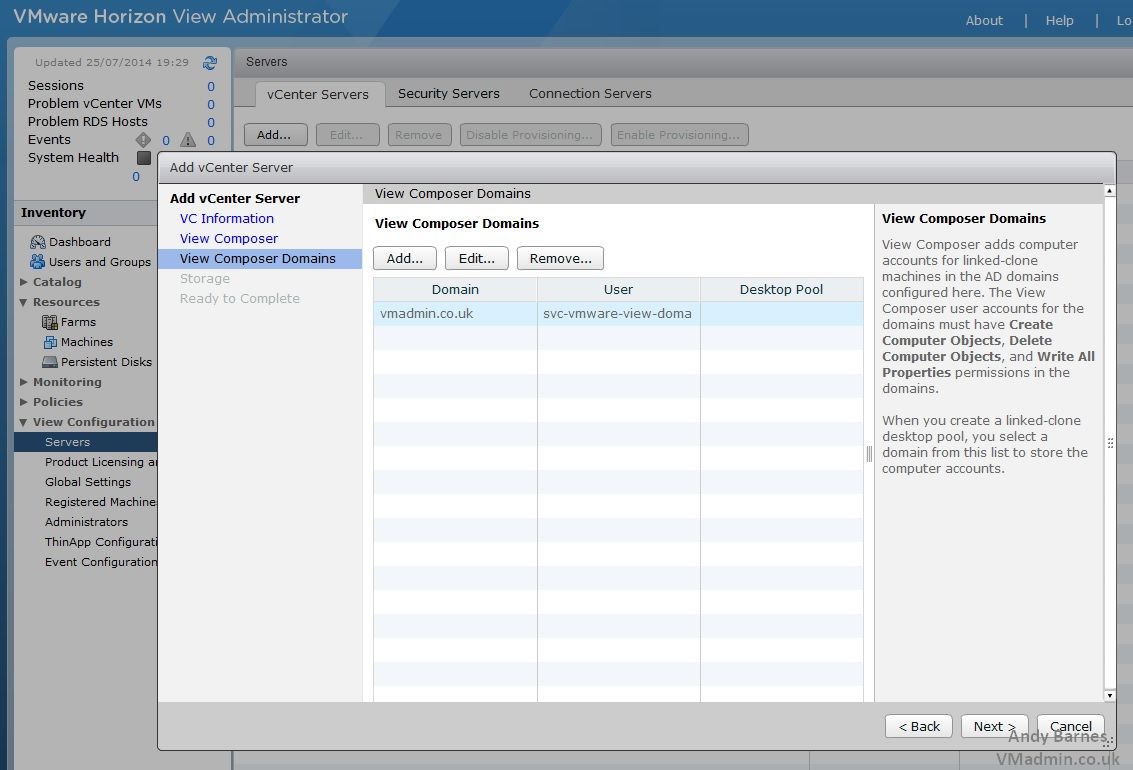Screen dimensions: 1133x770
Task: Open Registered Machines under View Configuration
Action: [x=100, y=502]
